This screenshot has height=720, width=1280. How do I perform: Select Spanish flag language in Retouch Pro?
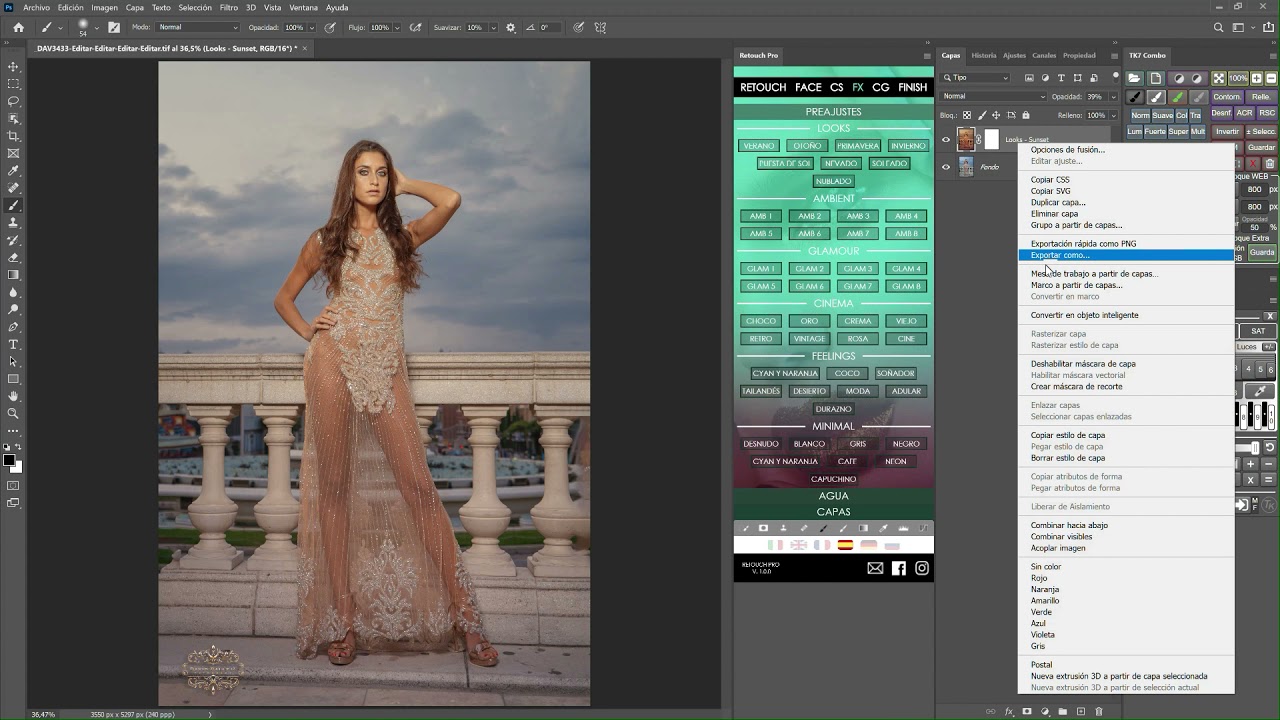click(x=845, y=545)
